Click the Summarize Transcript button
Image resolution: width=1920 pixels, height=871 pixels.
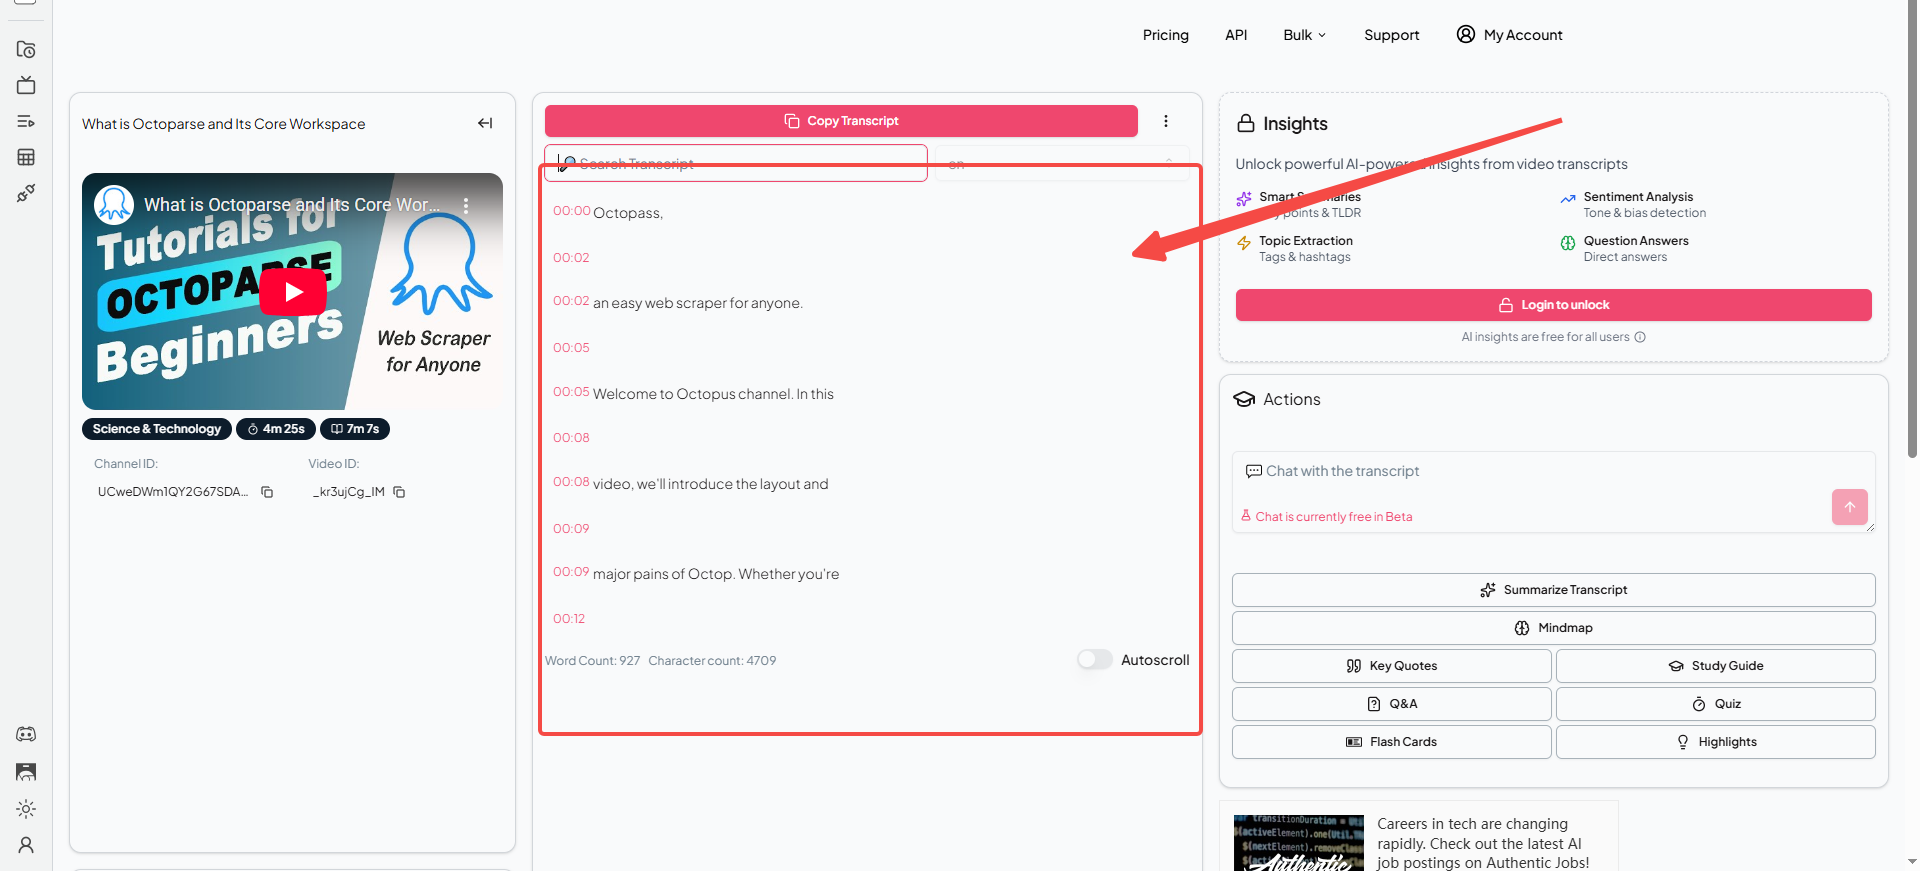[1553, 590]
